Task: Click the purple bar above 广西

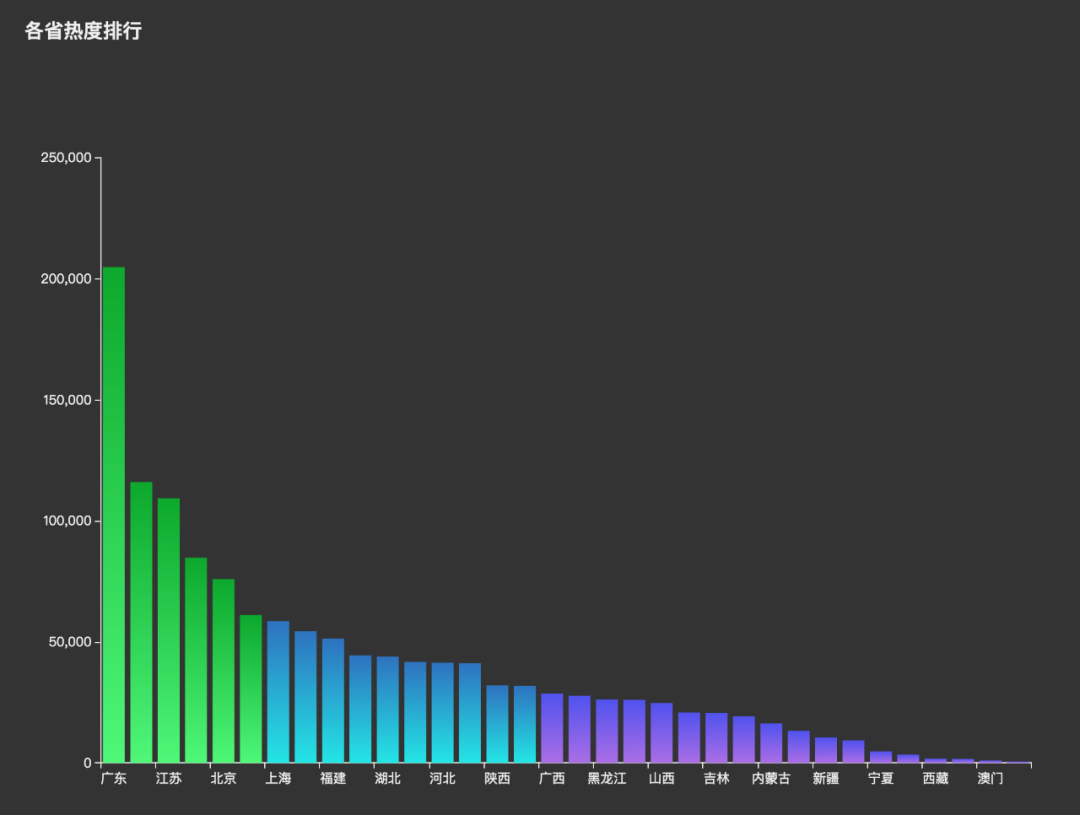Action: click(x=552, y=728)
